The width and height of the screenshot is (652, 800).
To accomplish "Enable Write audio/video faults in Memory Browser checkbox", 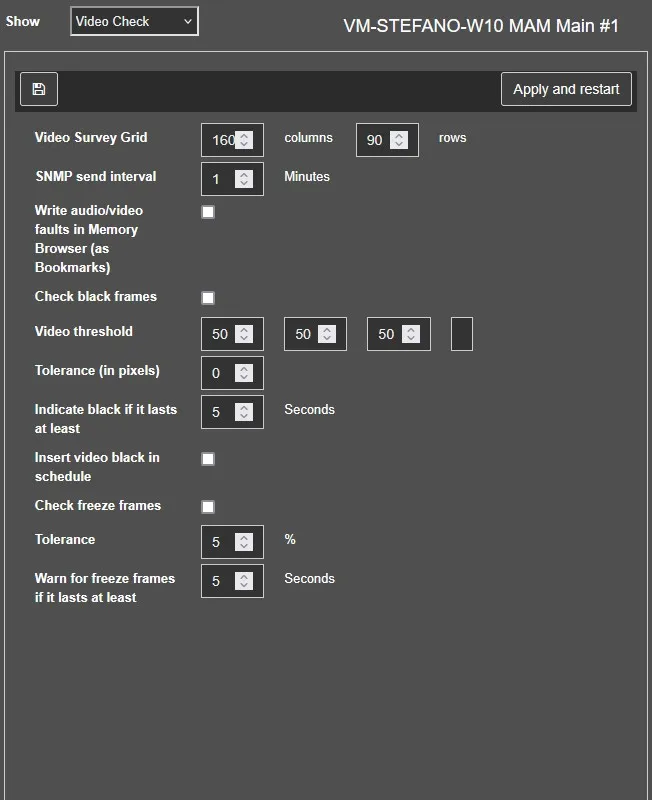I will pos(208,212).
